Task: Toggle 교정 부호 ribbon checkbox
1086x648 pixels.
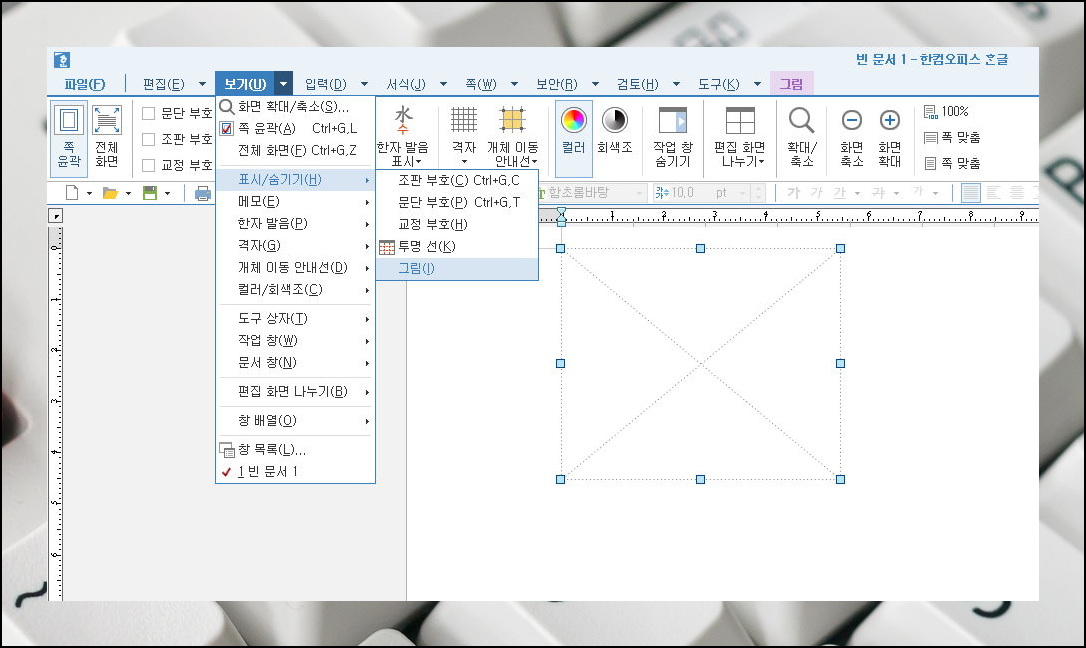Action: pos(148,165)
